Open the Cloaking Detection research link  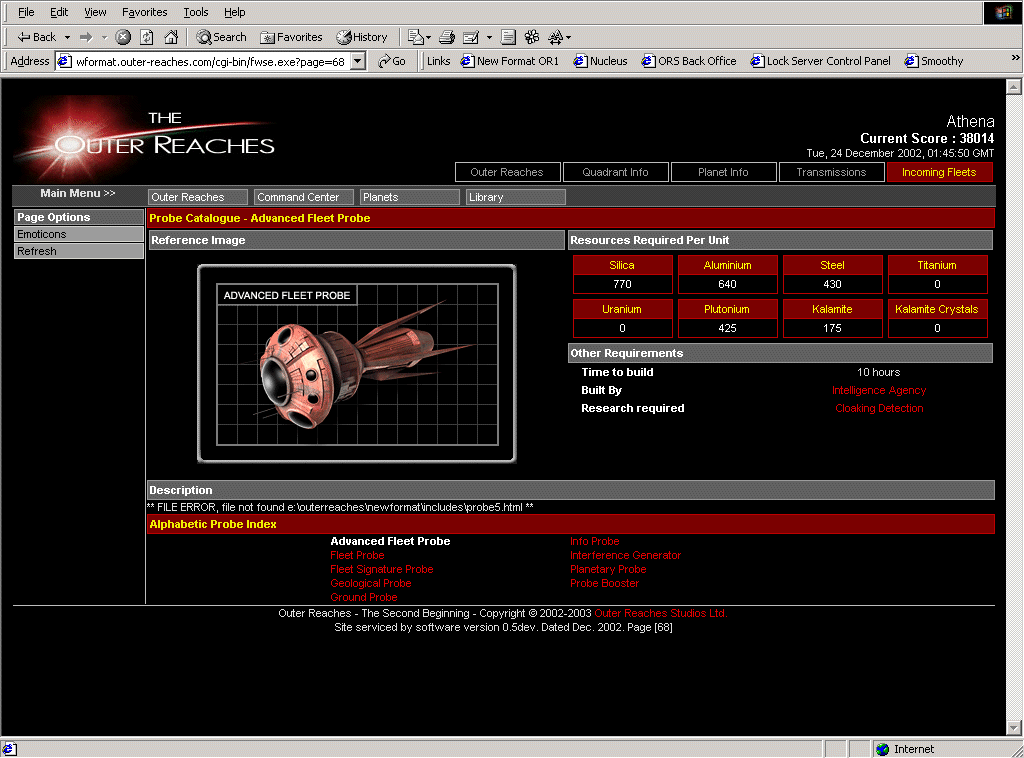coord(879,408)
